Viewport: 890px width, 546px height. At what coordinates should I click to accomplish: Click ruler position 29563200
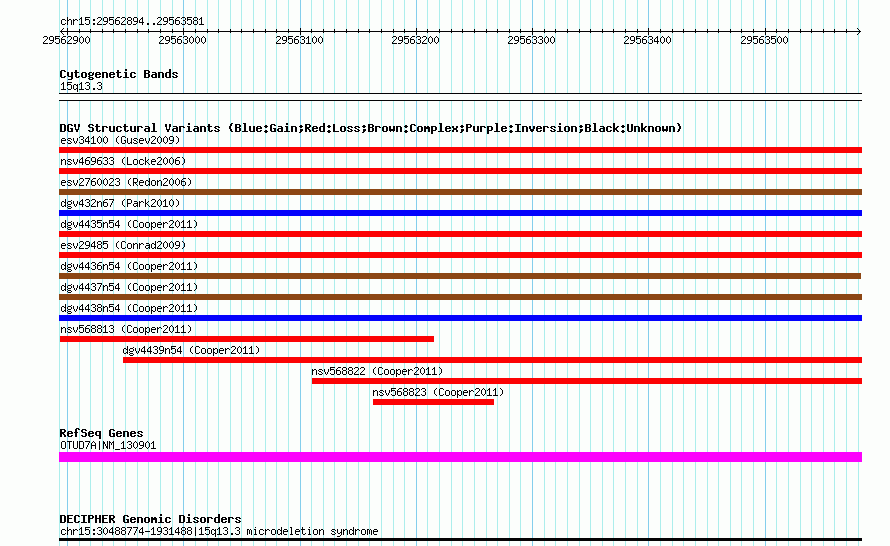coord(415,40)
